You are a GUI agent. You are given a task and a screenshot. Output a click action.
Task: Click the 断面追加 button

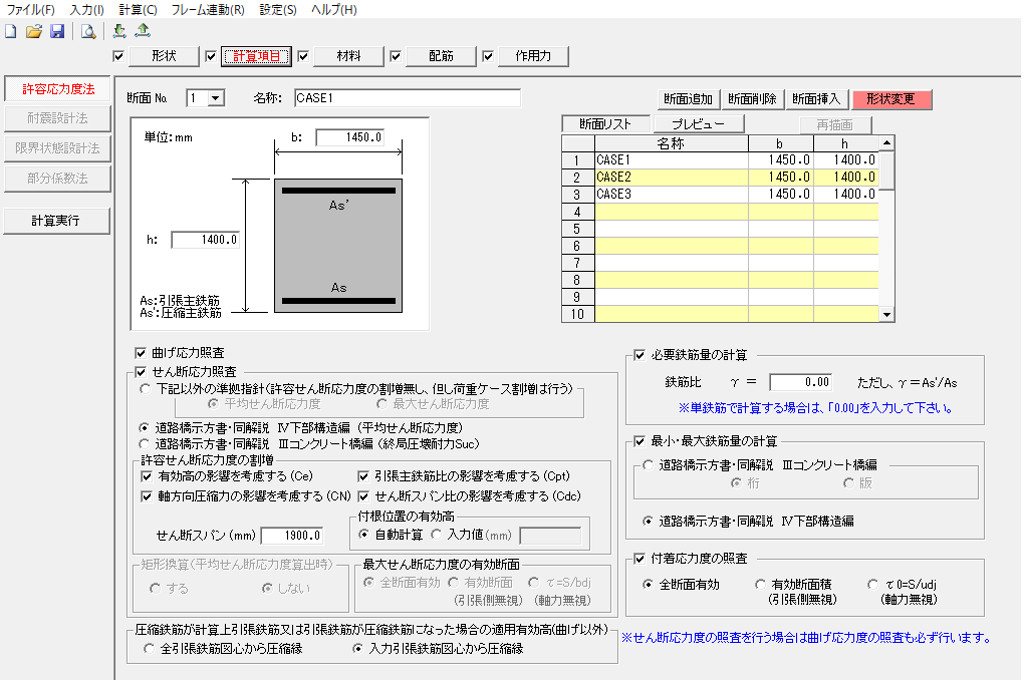[688, 99]
